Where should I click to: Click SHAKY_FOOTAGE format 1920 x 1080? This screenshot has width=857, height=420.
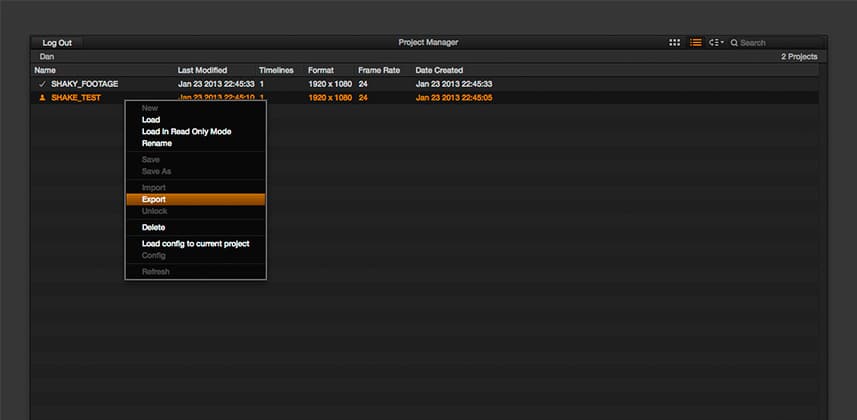tap(330, 84)
